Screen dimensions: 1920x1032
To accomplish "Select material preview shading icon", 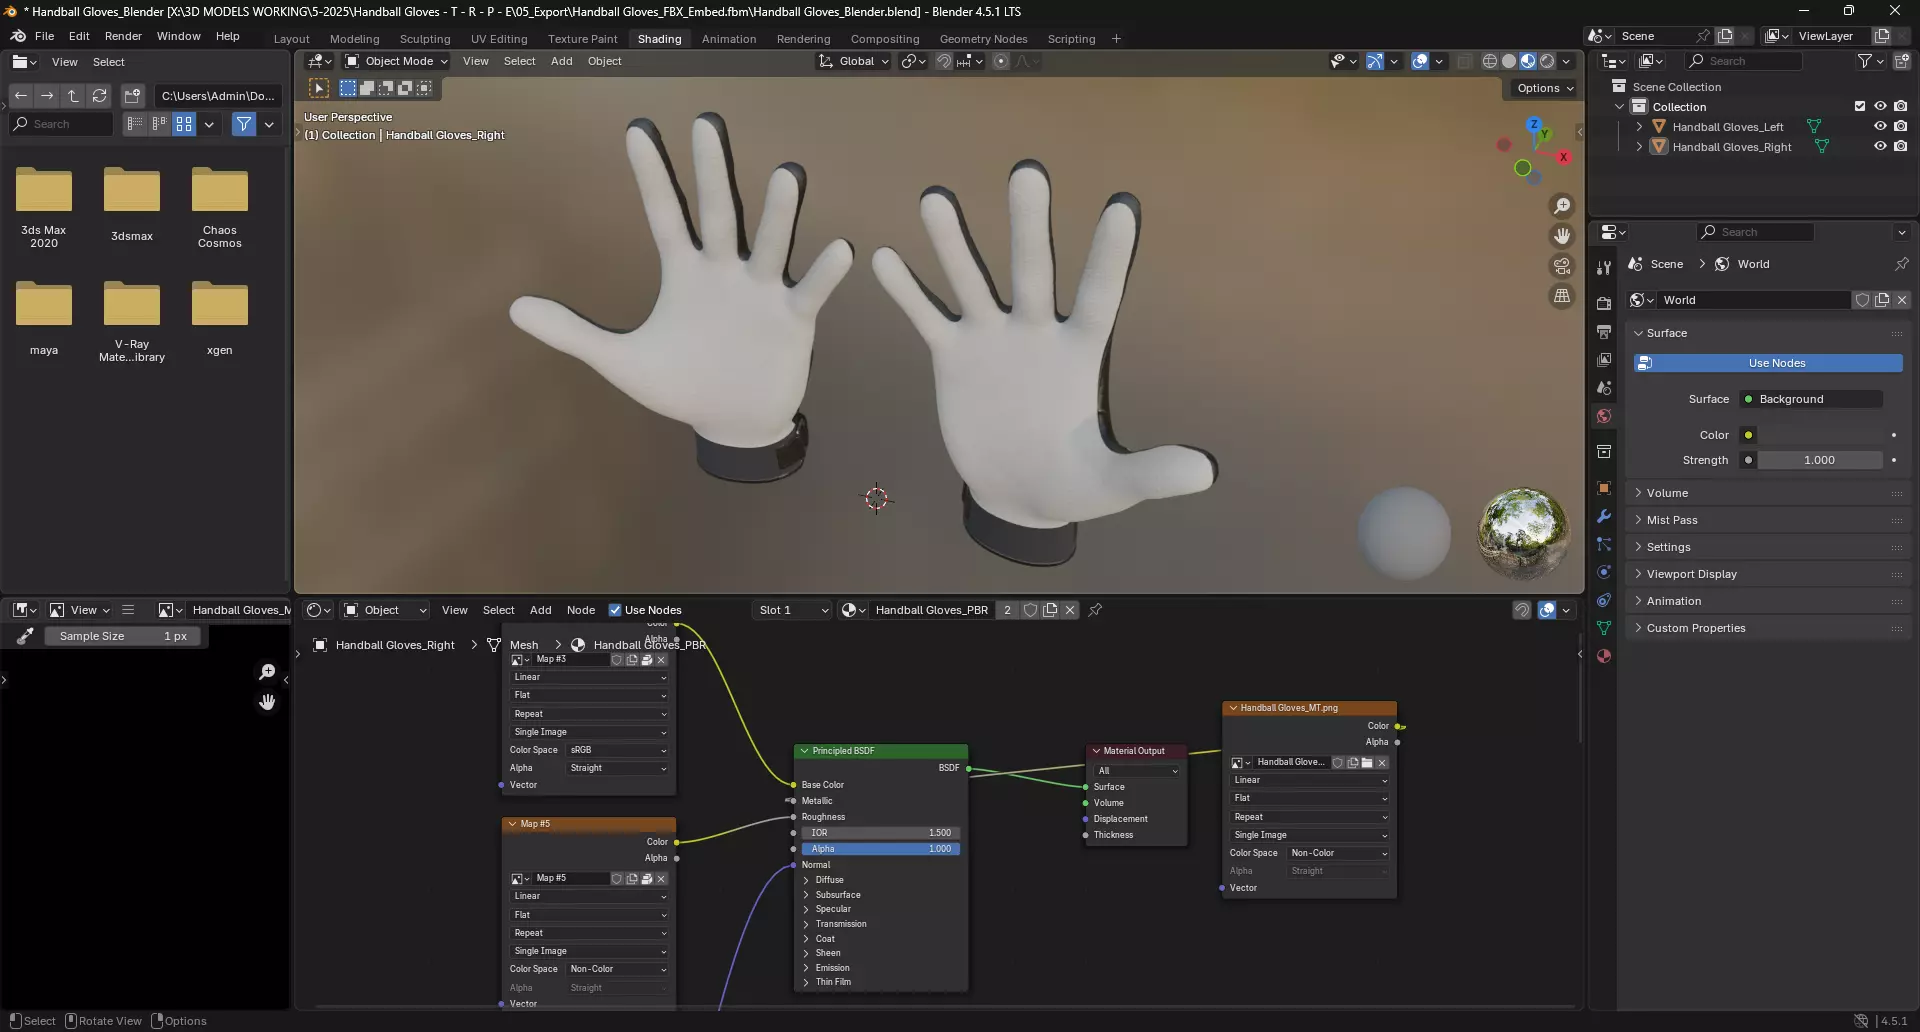I will (1528, 61).
